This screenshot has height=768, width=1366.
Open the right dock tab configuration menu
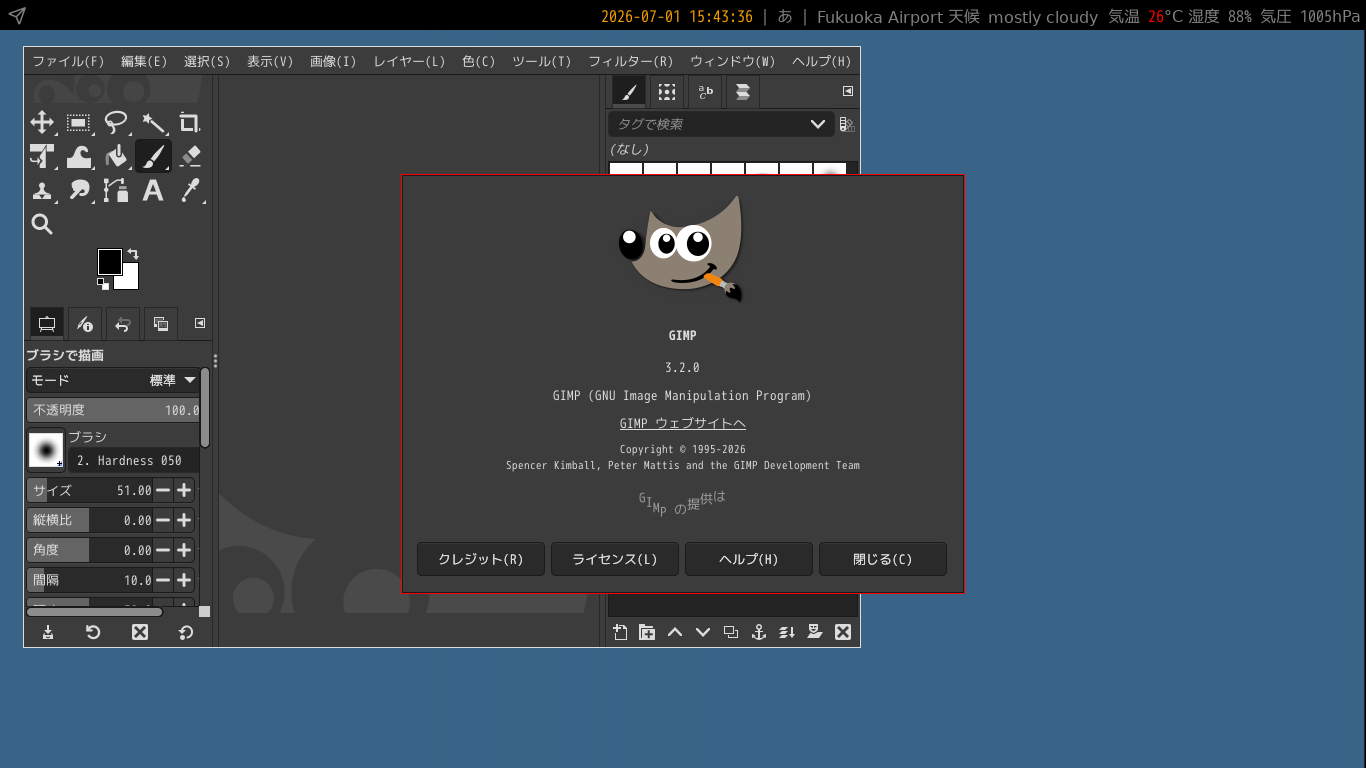tap(848, 91)
